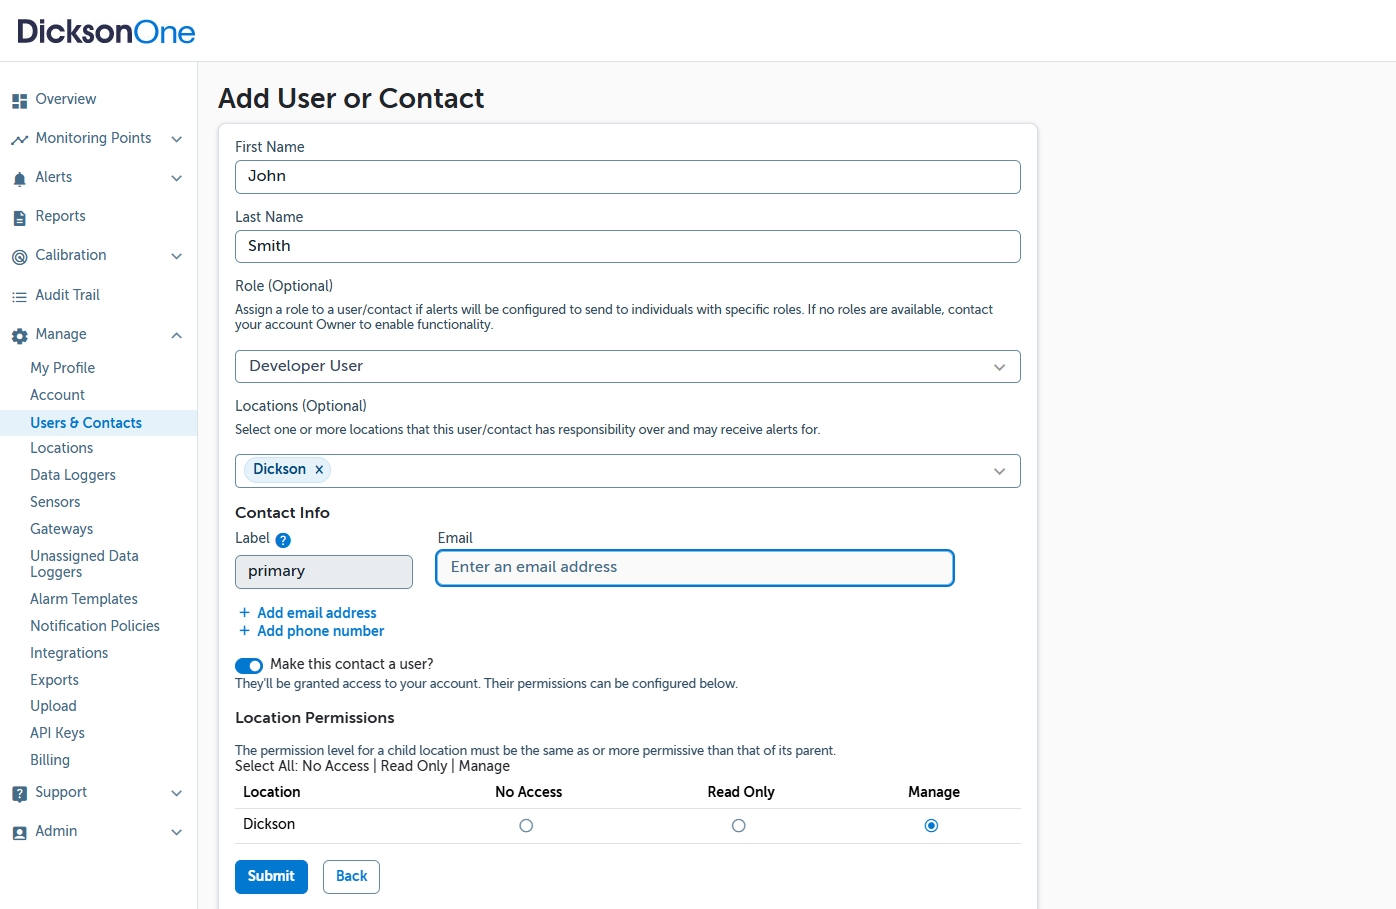Viewport: 1396px width, 909px height.
Task: Toggle off Make this contact a user
Action: pos(249,666)
